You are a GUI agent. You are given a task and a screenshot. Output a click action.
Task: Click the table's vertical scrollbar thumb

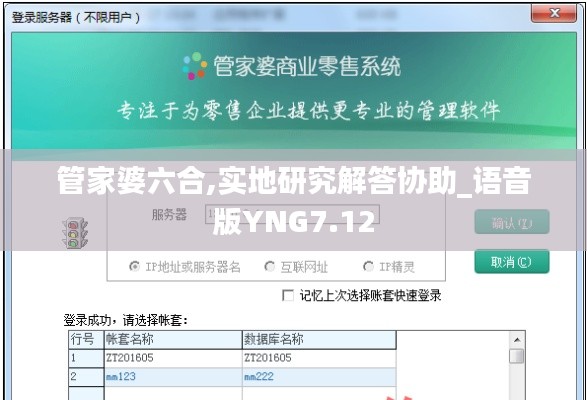point(517,356)
